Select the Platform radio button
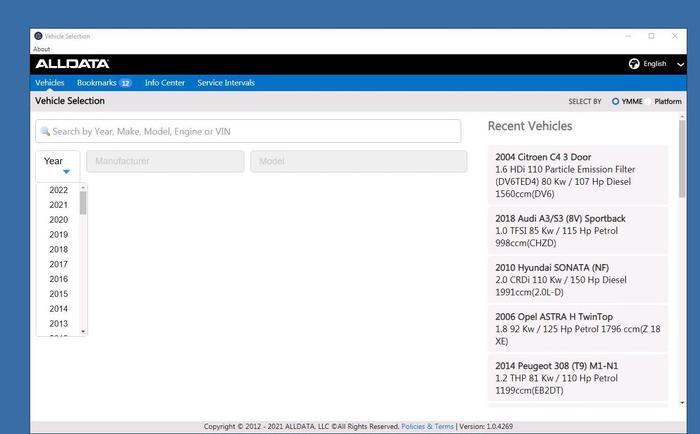700x434 pixels. [649, 101]
